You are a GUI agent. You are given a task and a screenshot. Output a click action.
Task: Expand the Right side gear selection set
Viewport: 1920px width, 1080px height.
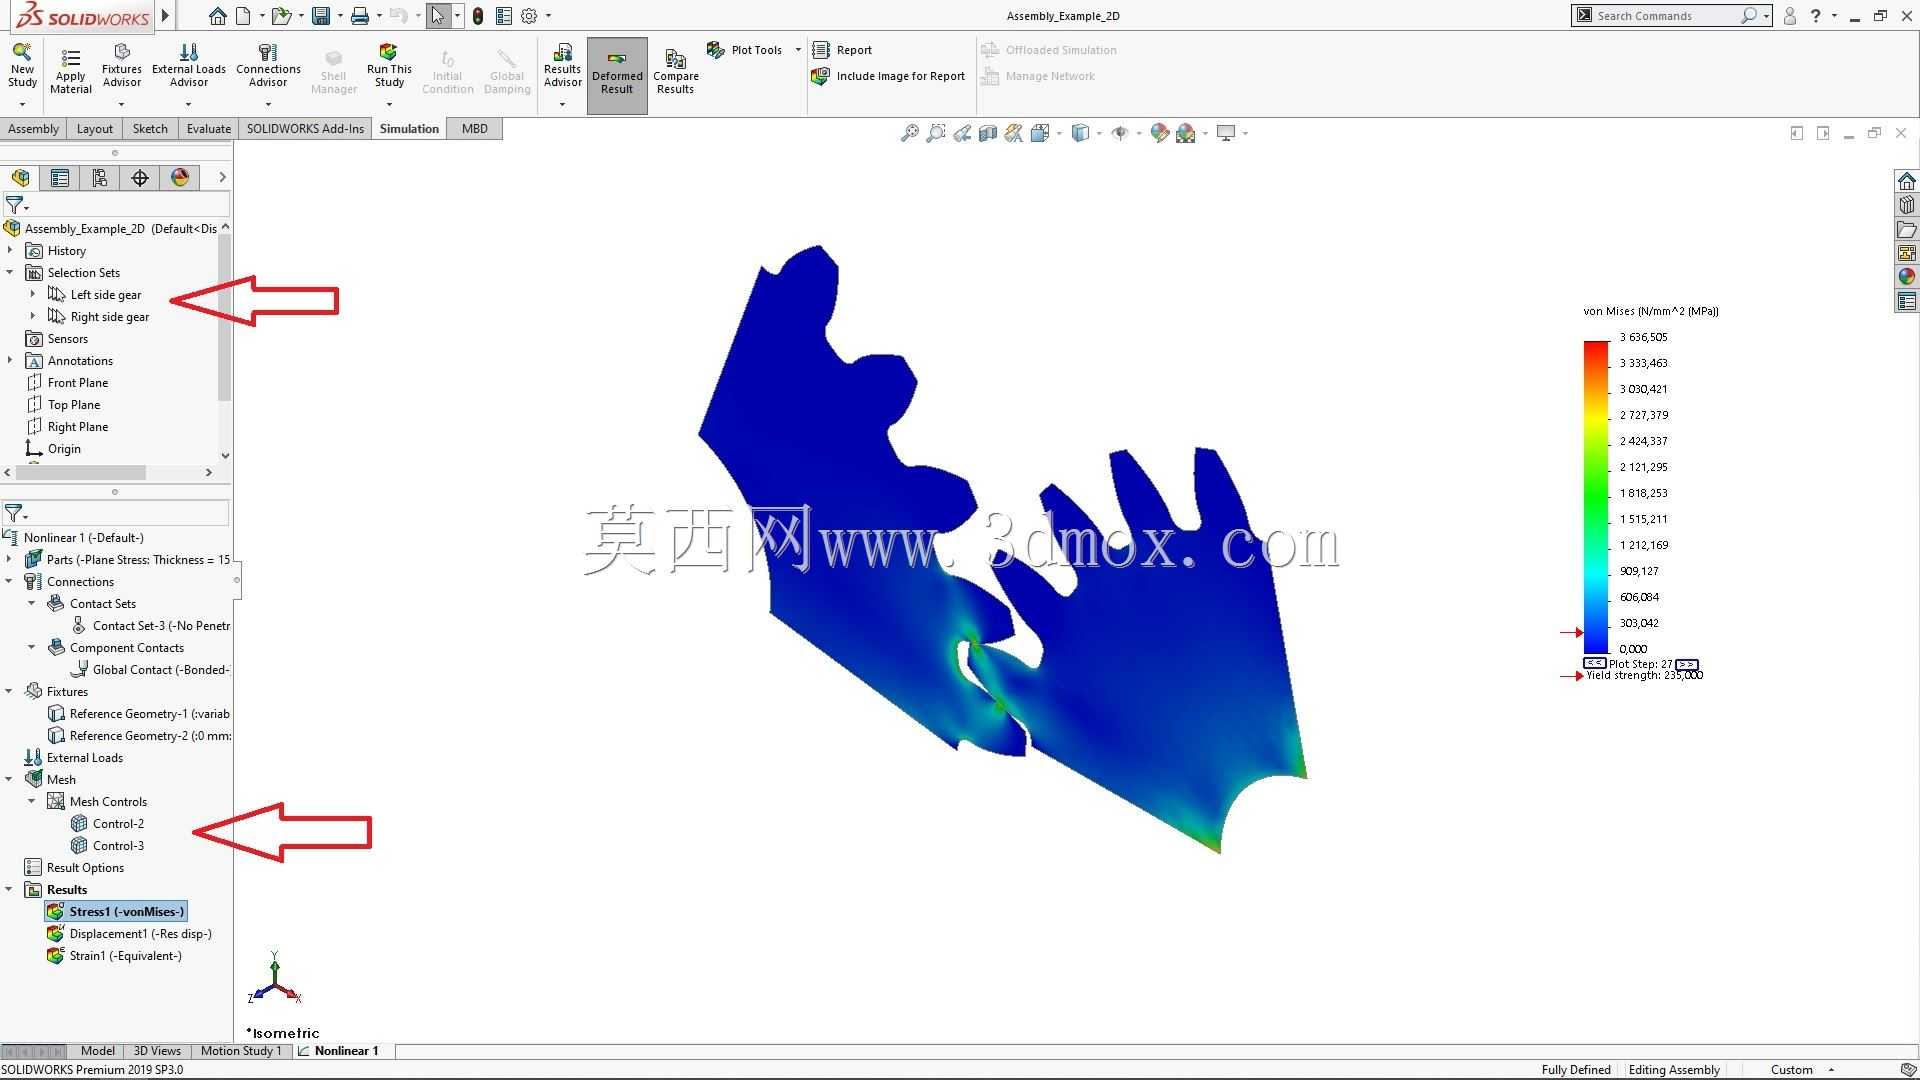tap(33, 316)
